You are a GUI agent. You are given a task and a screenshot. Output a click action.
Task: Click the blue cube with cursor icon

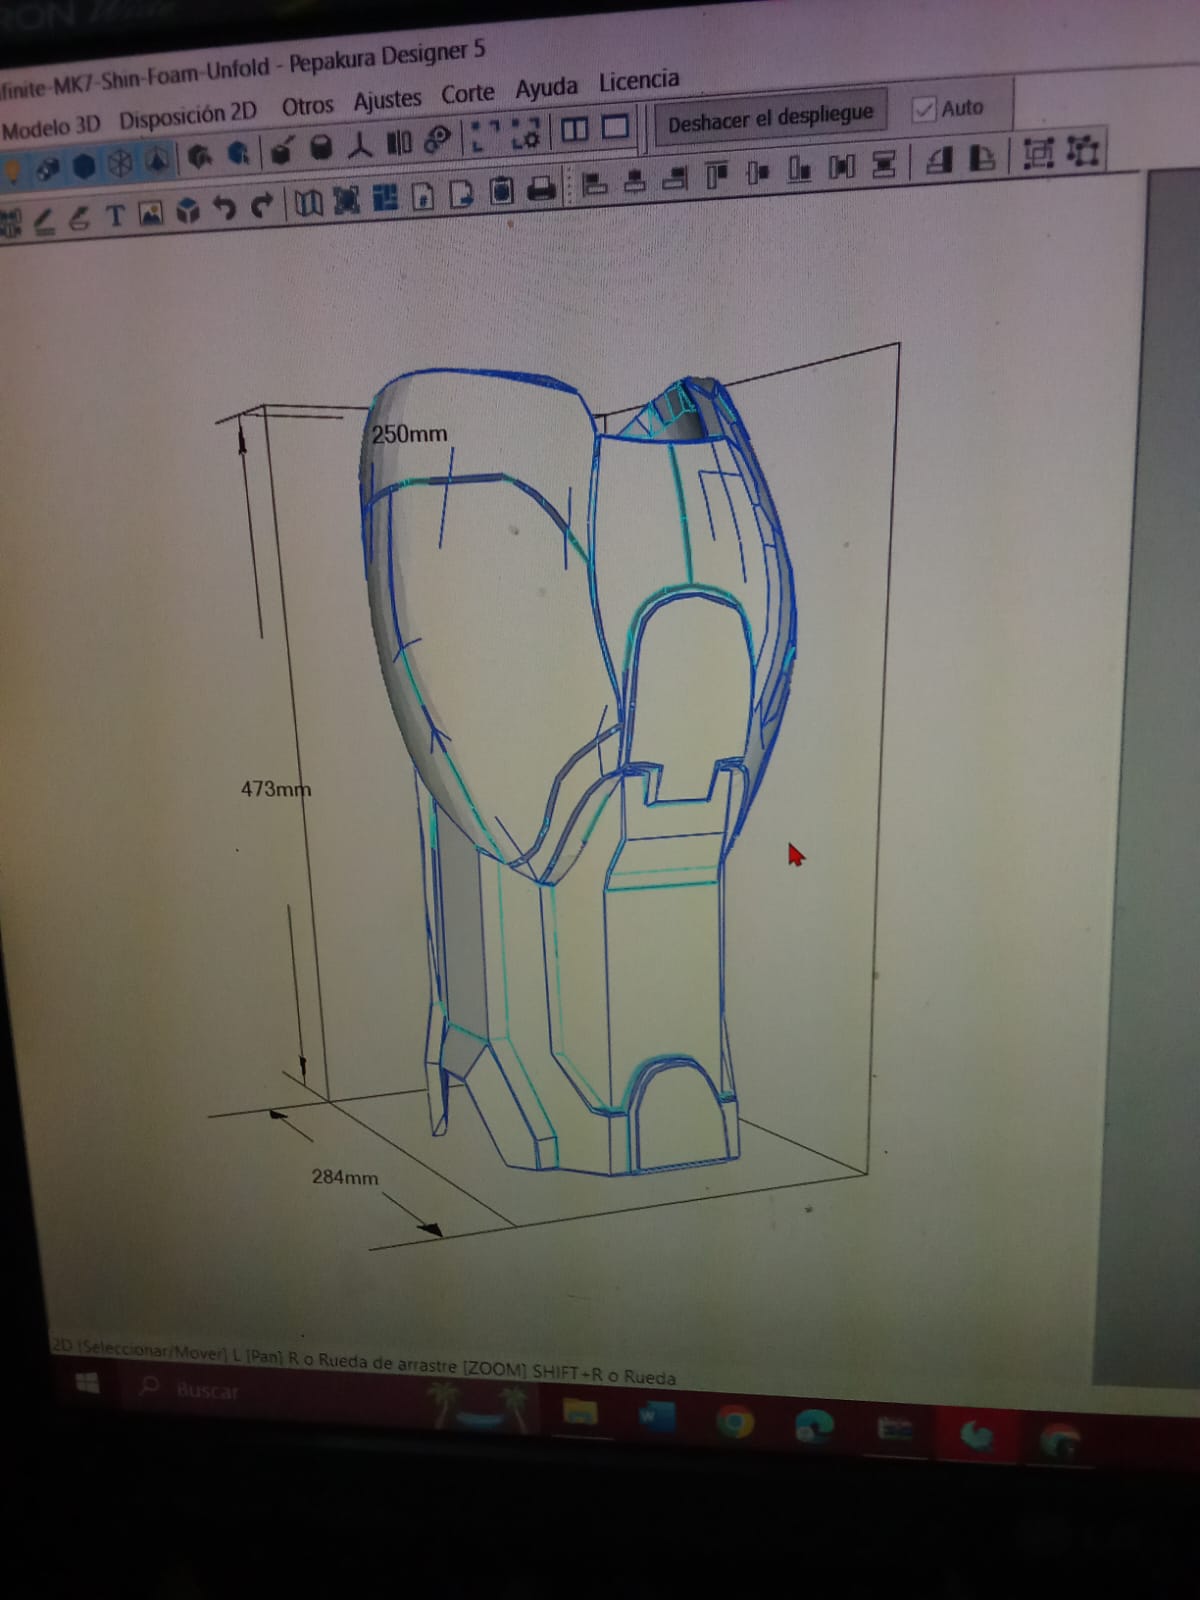239,152
